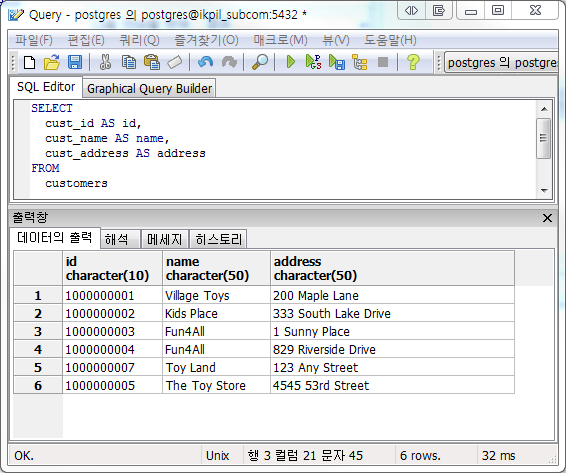Open a file with the folder icon
This screenshot has width=566, height=473.
click(52, 62)
